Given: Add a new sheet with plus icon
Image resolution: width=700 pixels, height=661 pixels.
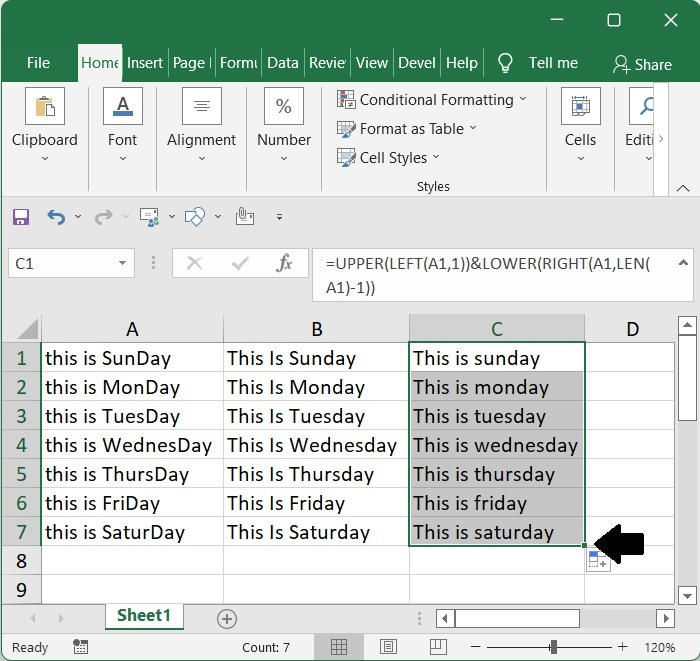Looking at the screenshot, I should click(227, 619).
